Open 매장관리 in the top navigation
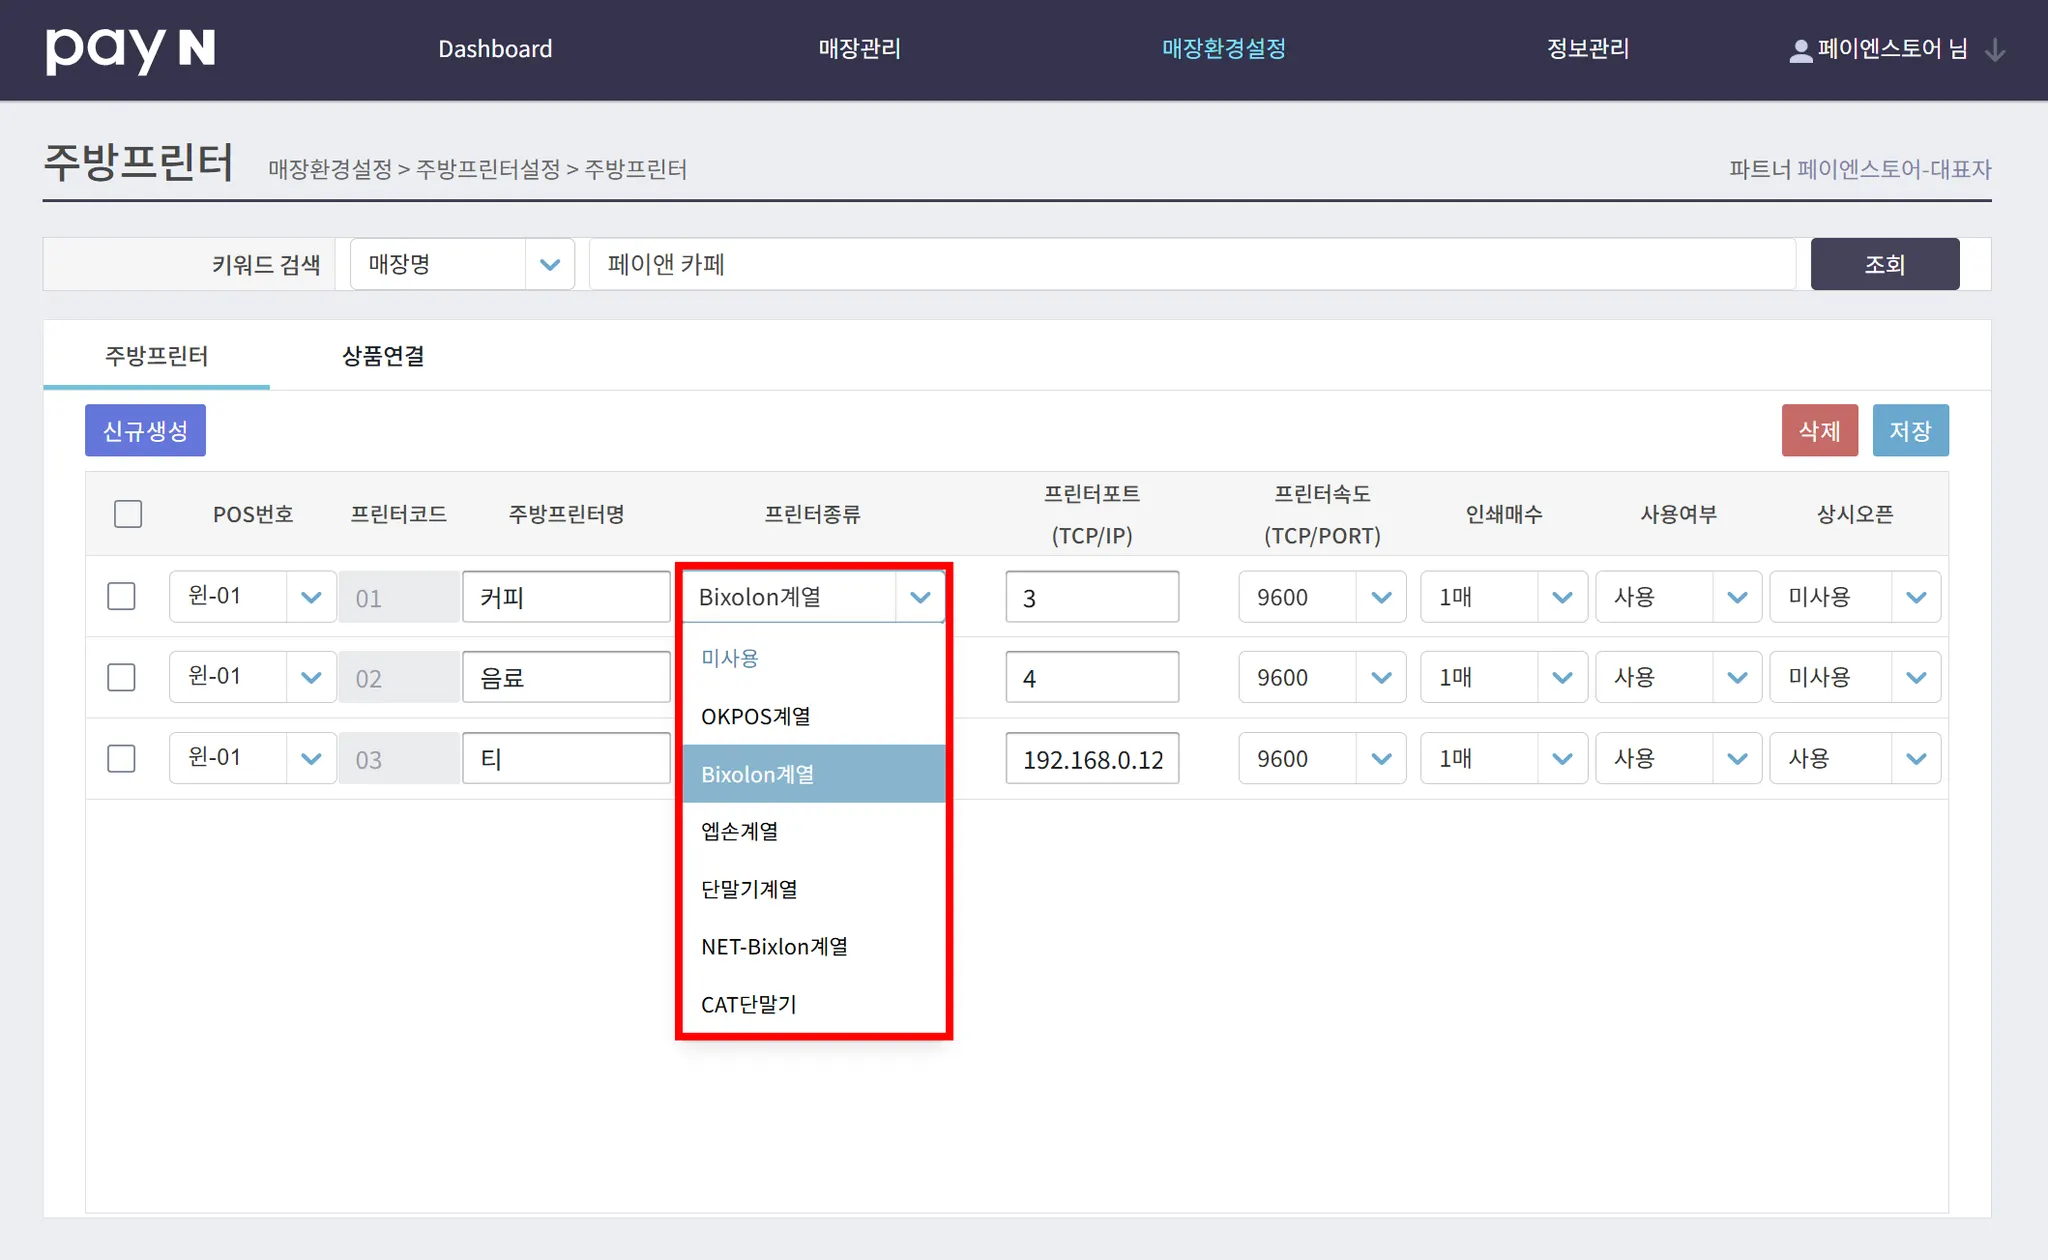 tap(860, 49)
